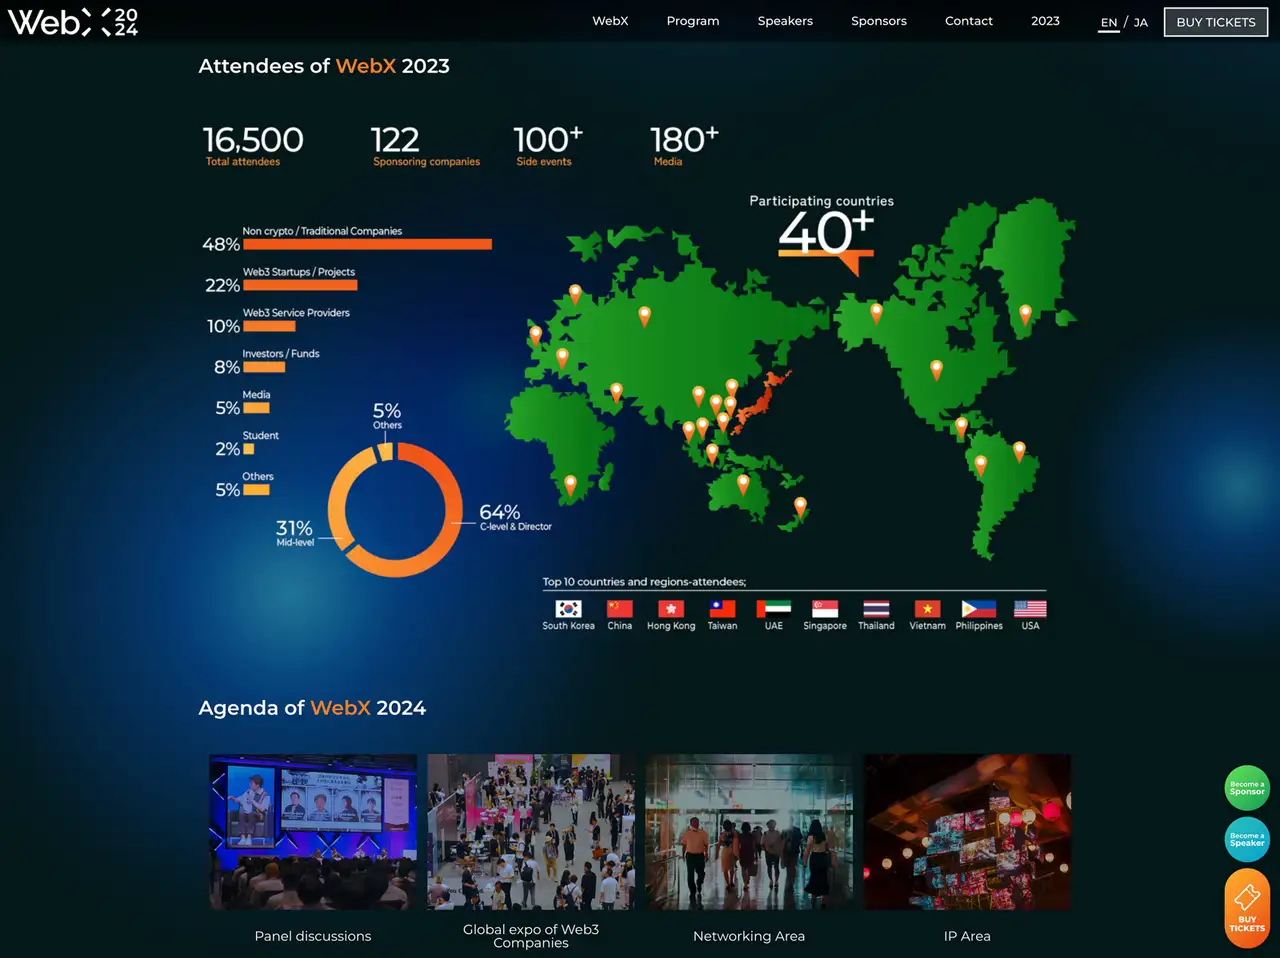The width and height of the screenshot is (1280, 958).
Task: Switch language to EN
Action: click(x=1108, y=21)
